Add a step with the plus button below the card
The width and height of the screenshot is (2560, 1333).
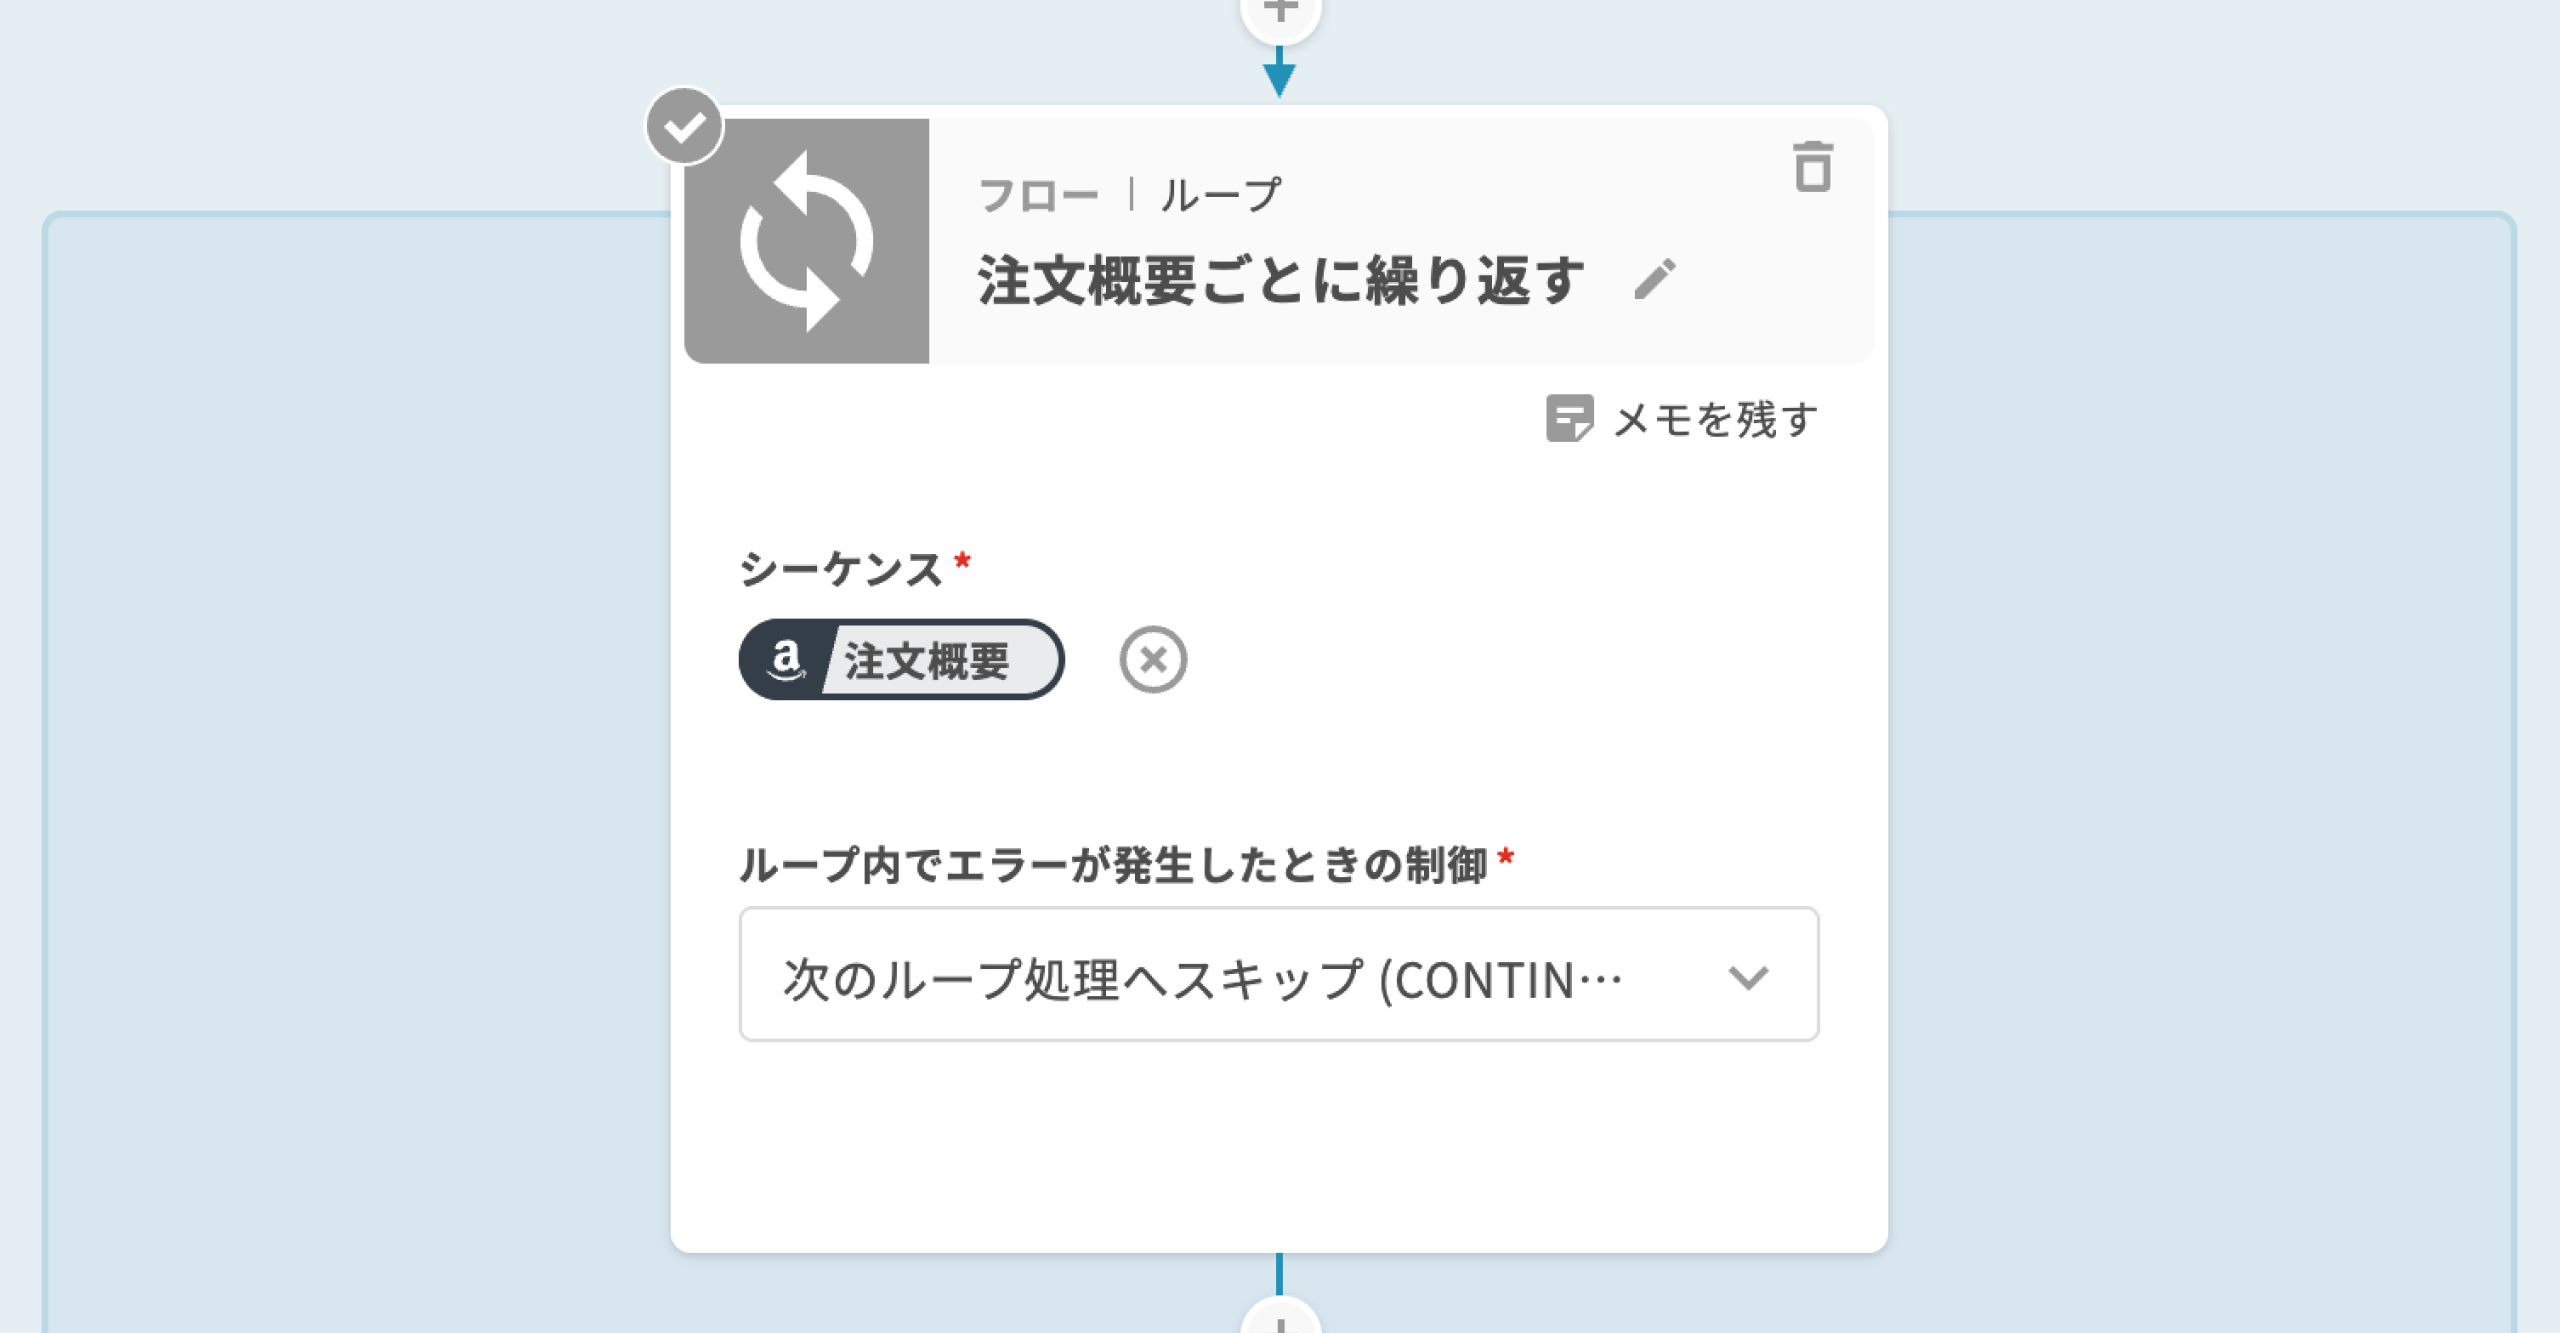tap(1280, 1320)
